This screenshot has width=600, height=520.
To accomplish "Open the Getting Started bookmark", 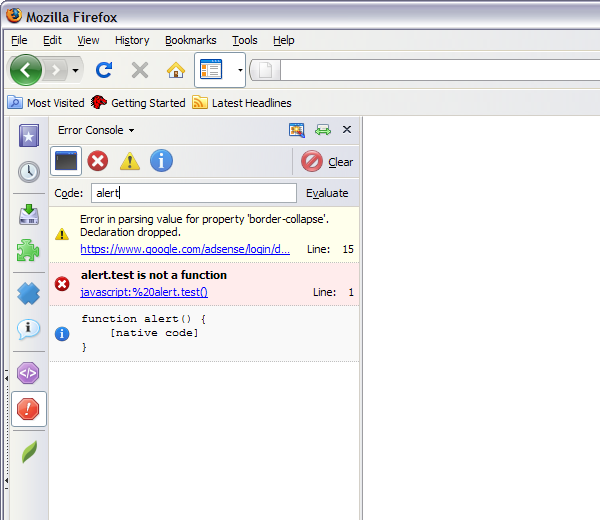I will point(138,103).
